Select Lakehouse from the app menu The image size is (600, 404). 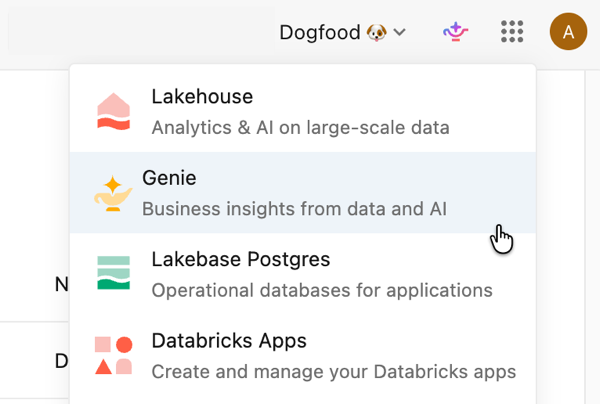click(303, 111)
